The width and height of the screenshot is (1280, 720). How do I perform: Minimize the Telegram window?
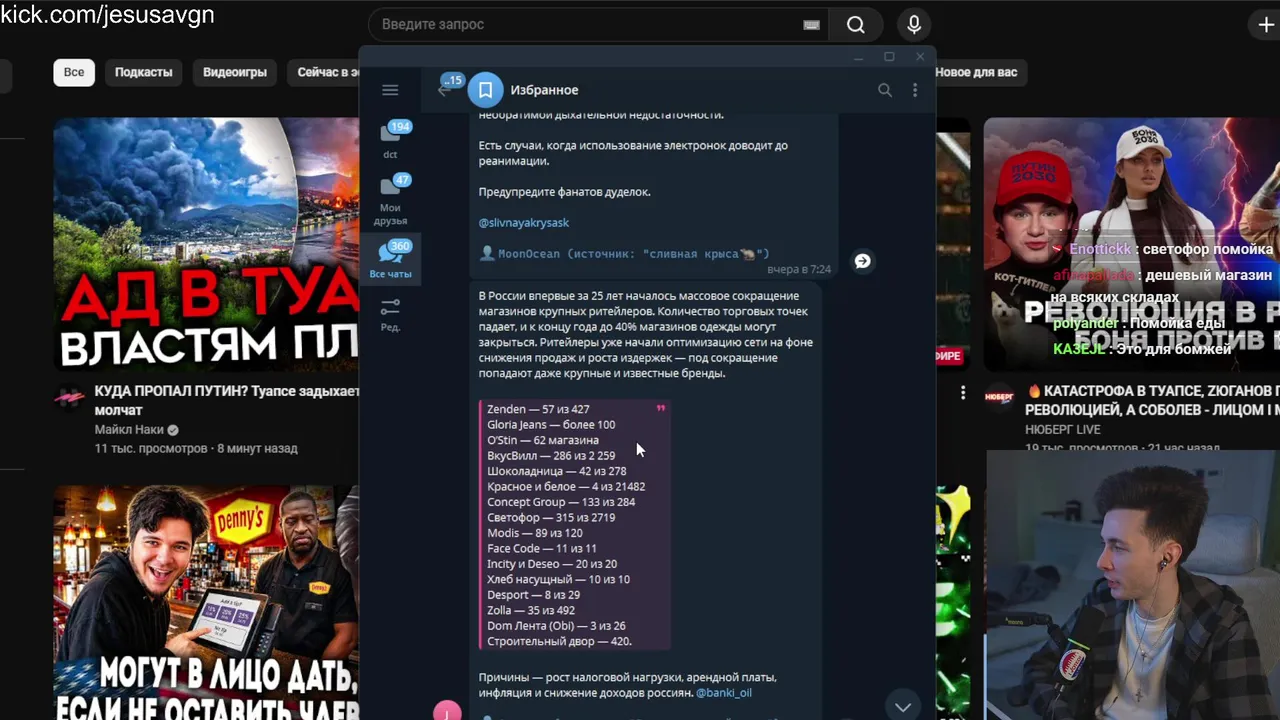point(858,57)
